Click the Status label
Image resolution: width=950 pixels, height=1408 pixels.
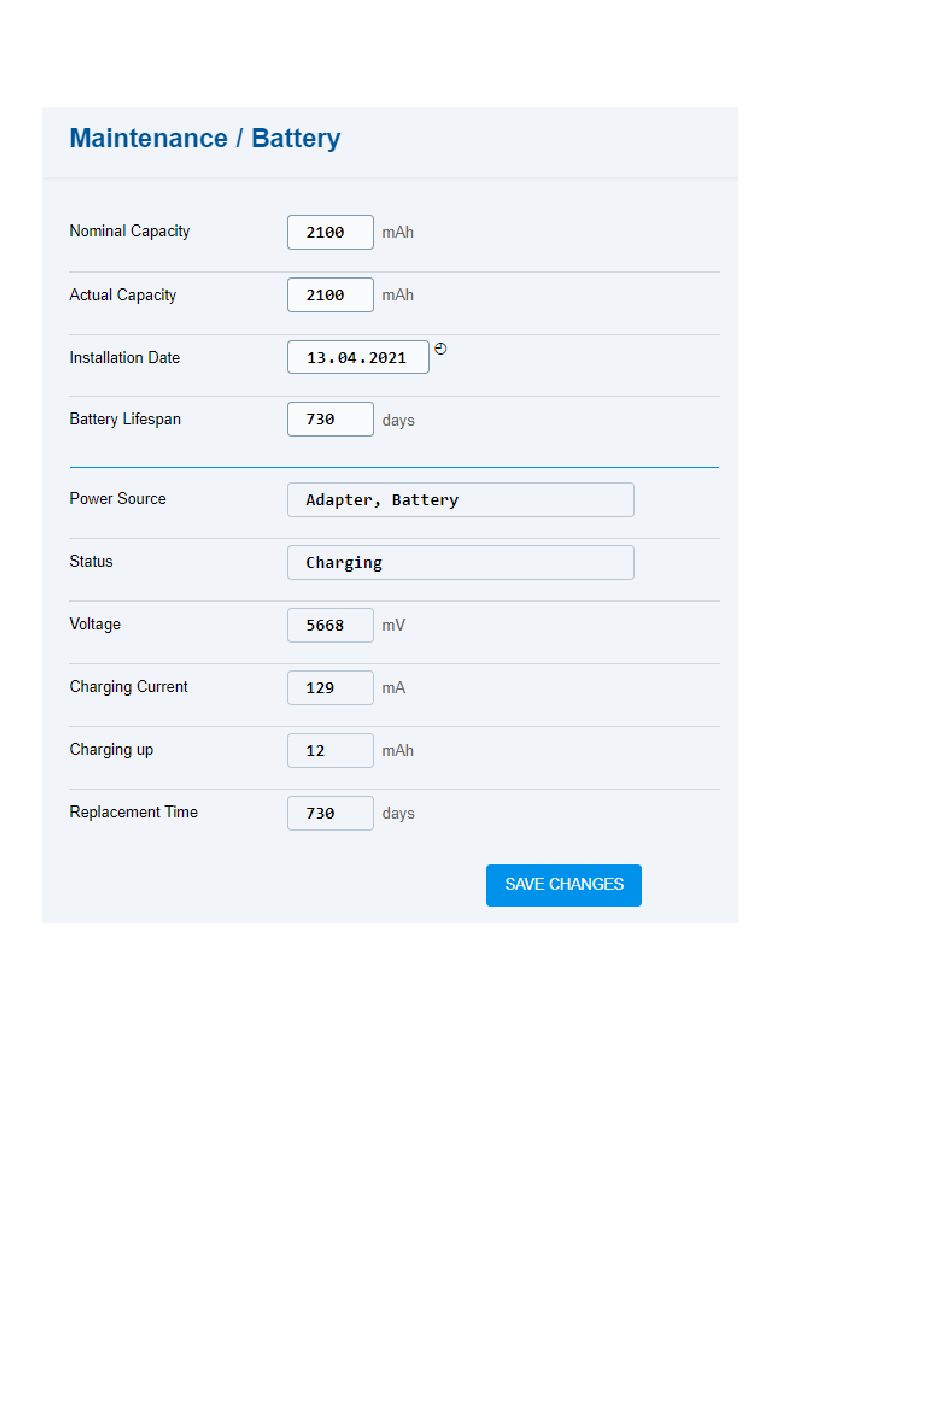[x=91, y=562]
